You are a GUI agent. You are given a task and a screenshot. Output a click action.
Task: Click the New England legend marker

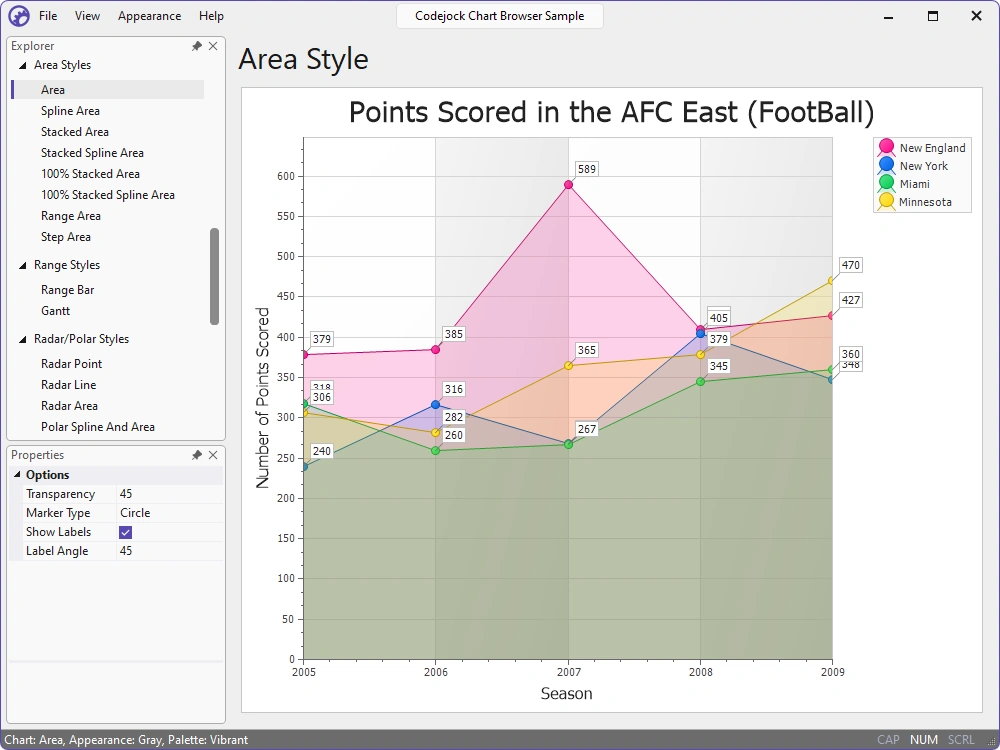pyautogui.click(x=886, y=147)
